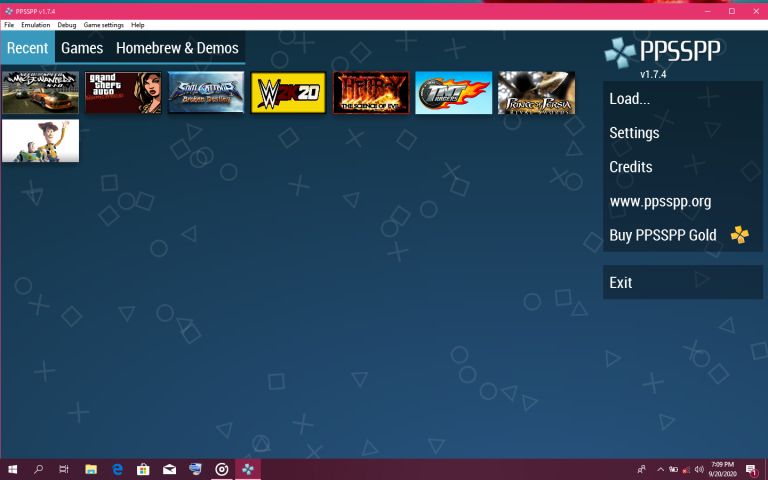
Task: Open Task View on the taskbar
Action: (64, 470)
